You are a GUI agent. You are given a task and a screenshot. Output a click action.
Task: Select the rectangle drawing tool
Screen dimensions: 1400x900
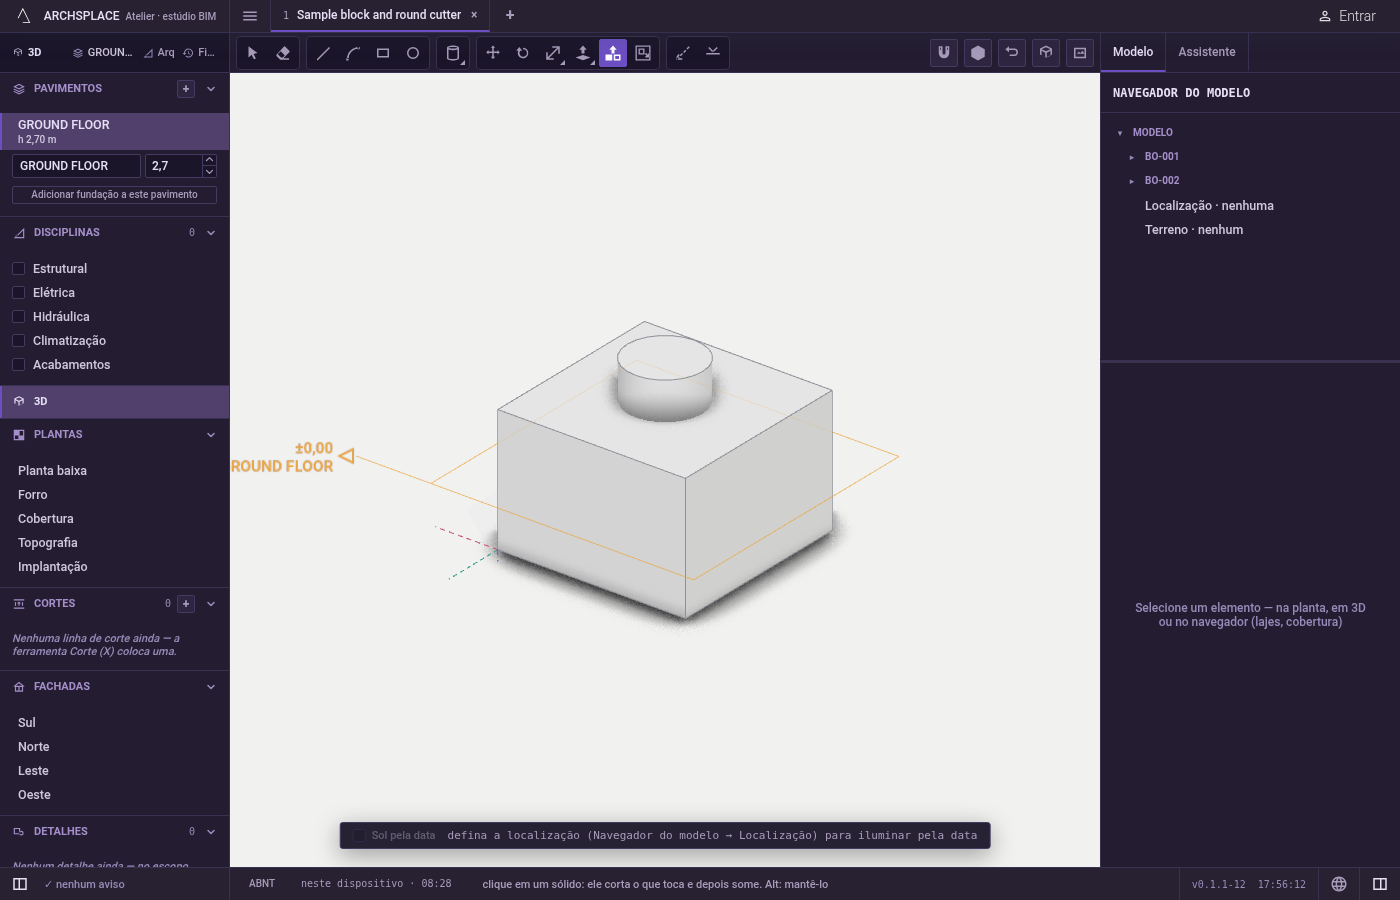tap(383, 53)
